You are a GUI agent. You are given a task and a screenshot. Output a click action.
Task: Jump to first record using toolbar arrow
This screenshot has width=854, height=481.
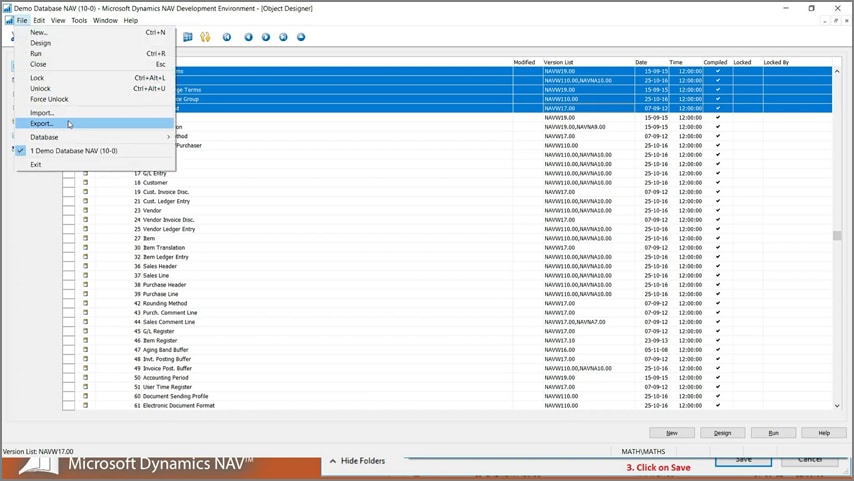coord(227,37)
